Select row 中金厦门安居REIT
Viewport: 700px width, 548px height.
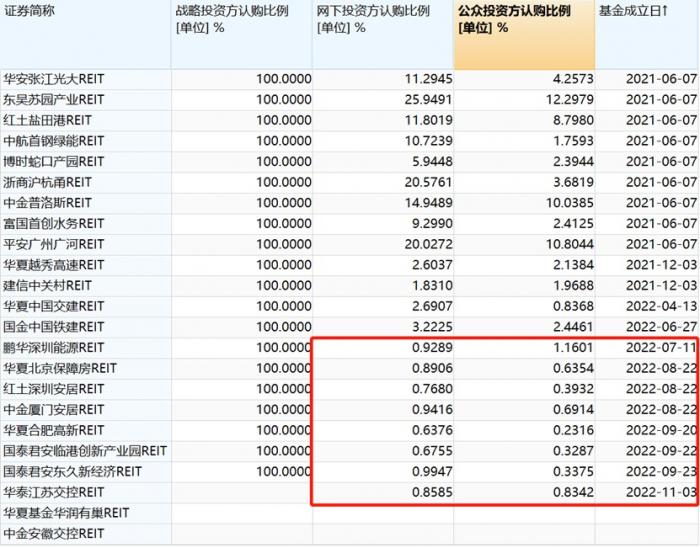[x=350, y=410]
